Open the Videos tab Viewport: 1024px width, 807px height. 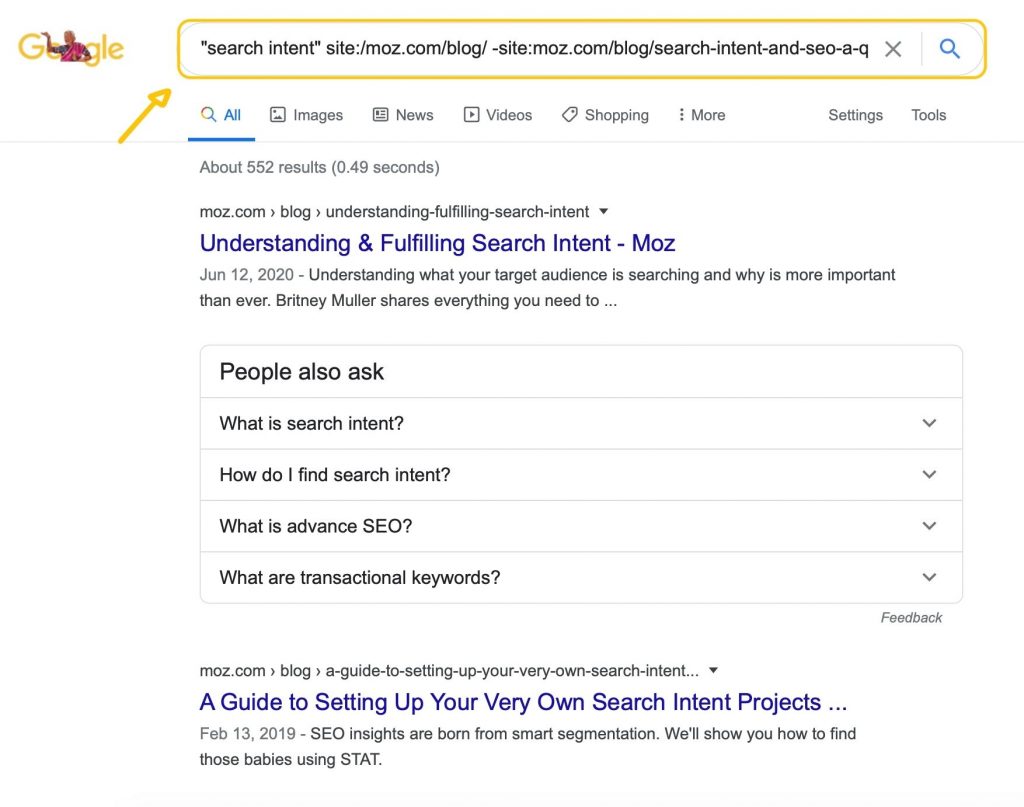[498, 115]
